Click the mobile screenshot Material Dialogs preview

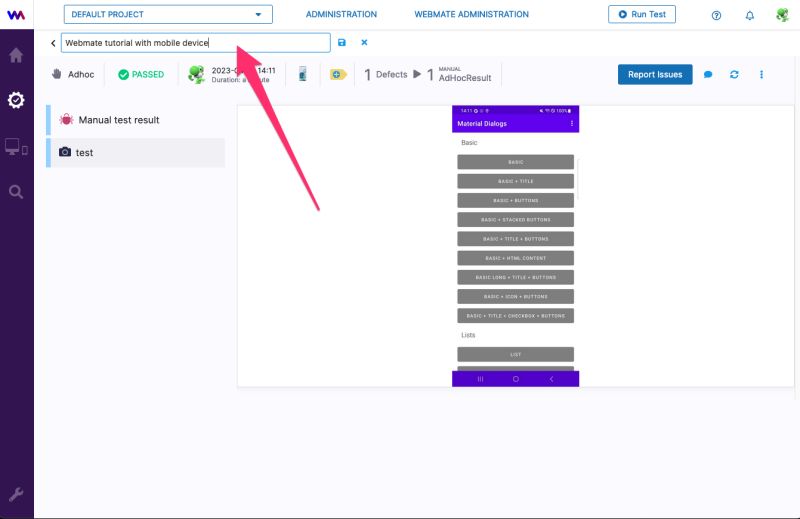[x=515, y=246]
